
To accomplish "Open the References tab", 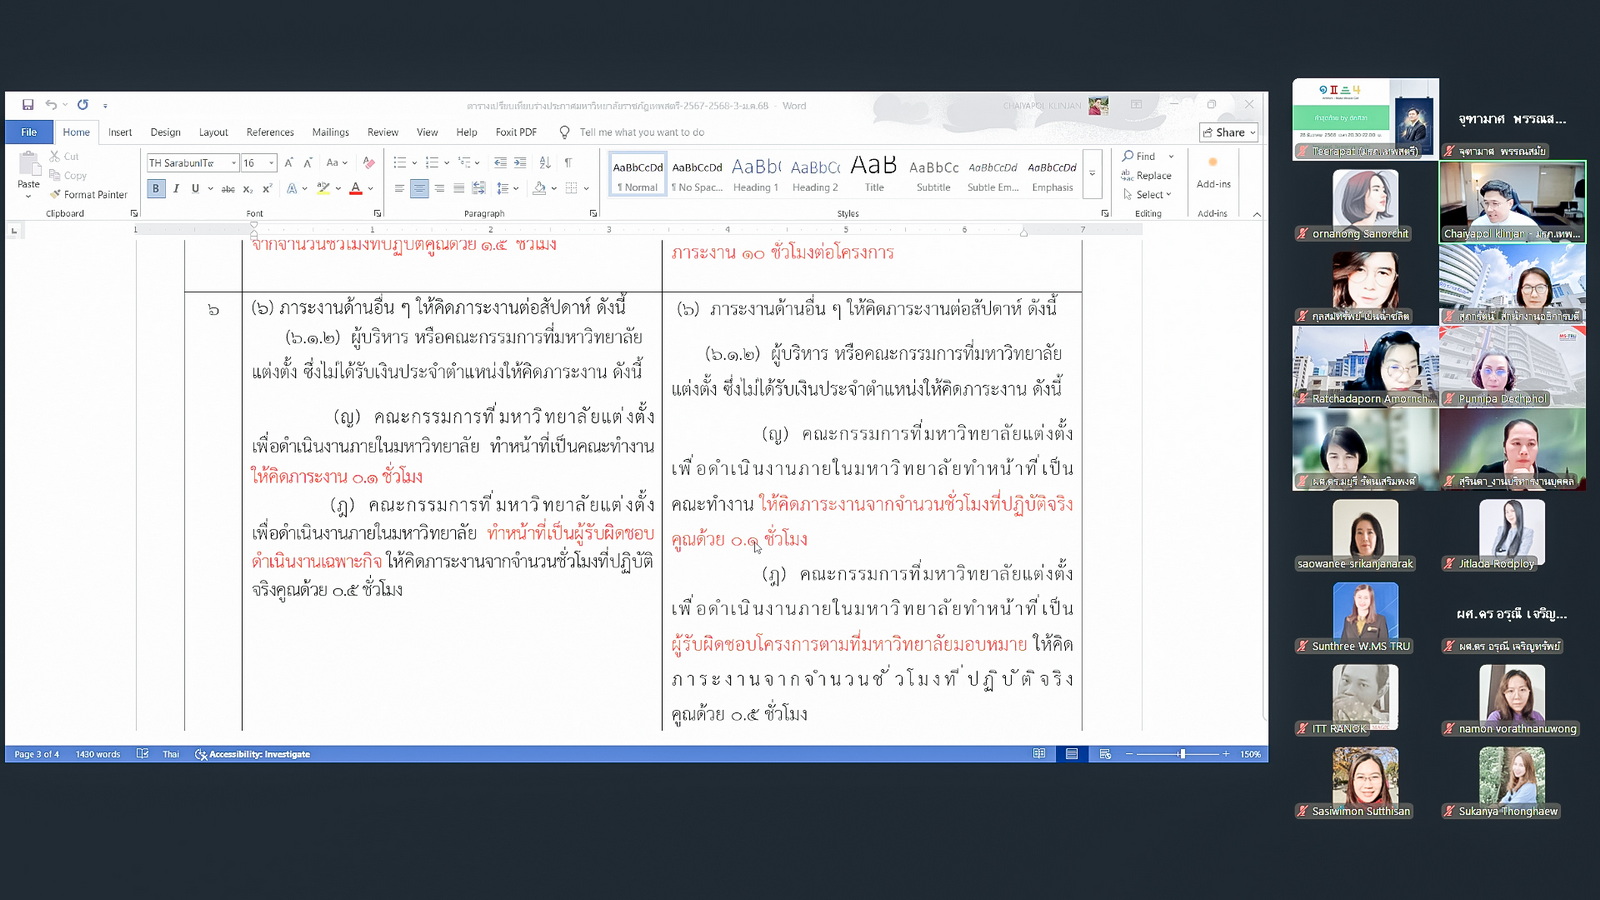I will tap(270, 132).
